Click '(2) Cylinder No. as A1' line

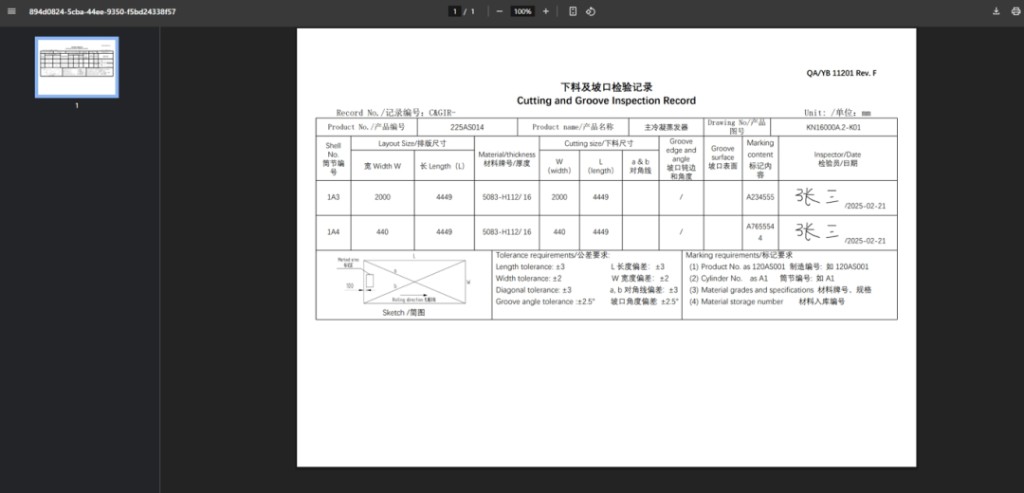click(x=761, y=278)
